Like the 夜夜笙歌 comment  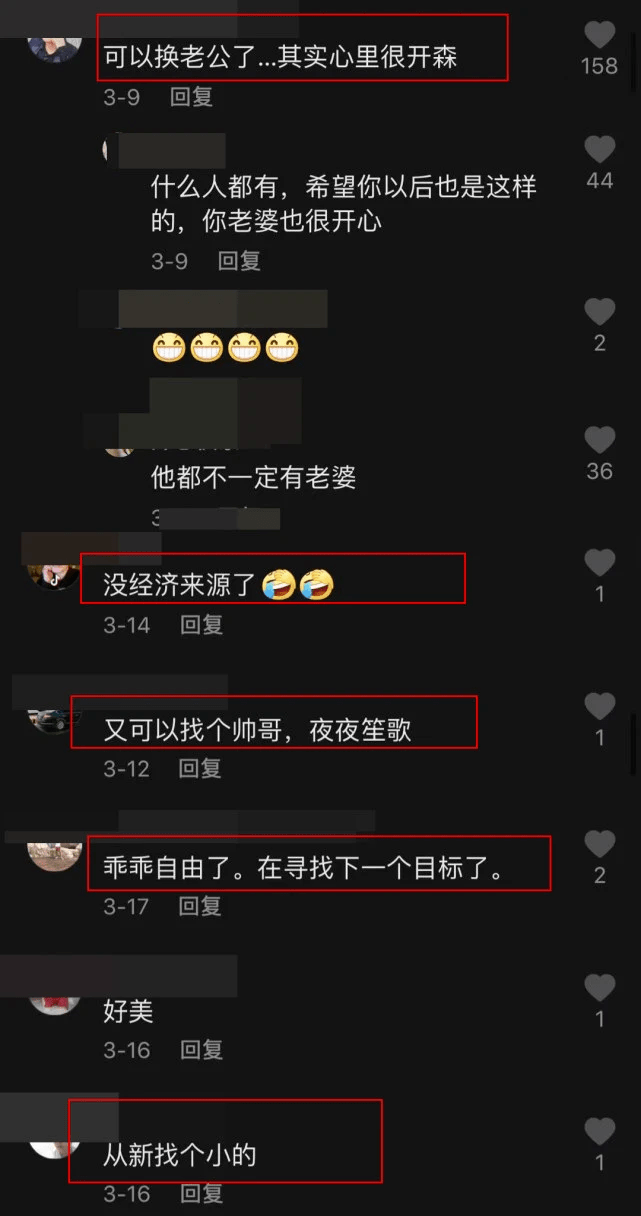click(600, 706)
